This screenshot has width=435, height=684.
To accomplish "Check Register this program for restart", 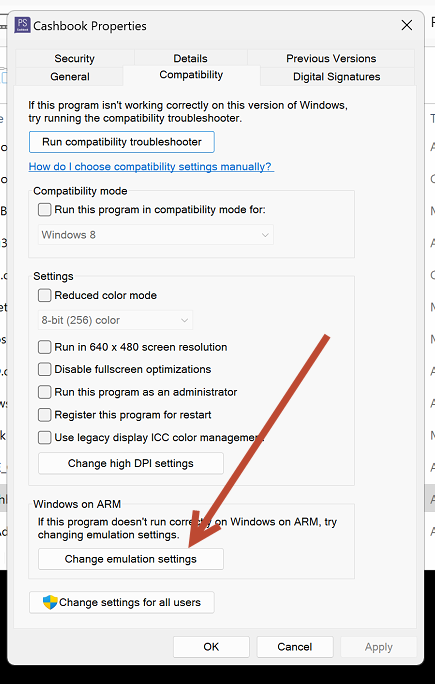I will 45,414.
